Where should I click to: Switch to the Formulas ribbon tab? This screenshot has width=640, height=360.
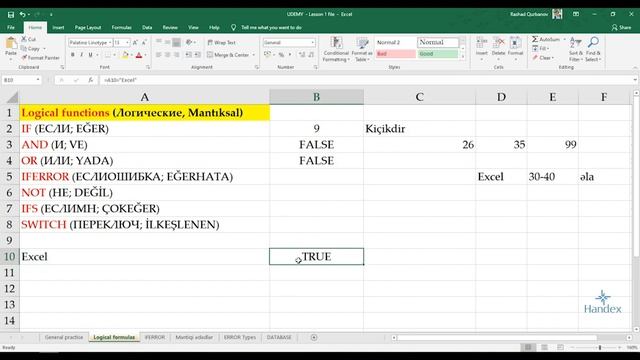click(122, 27)
